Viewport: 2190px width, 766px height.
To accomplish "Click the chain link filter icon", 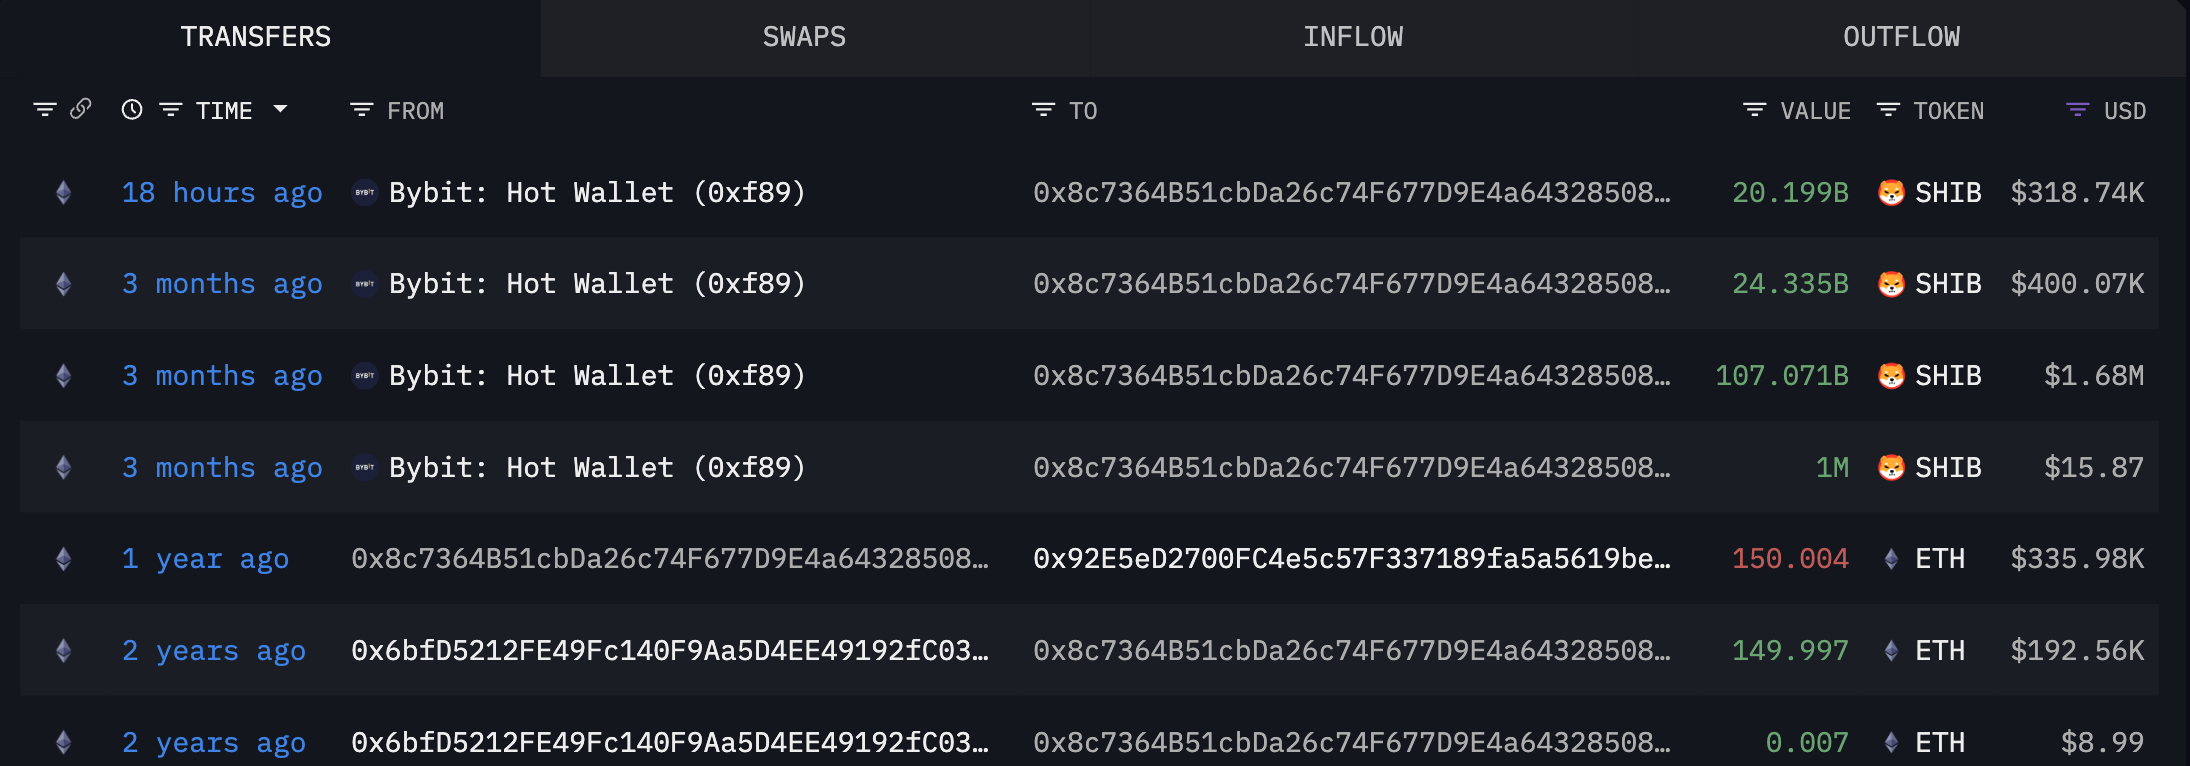I will (81, 109).
